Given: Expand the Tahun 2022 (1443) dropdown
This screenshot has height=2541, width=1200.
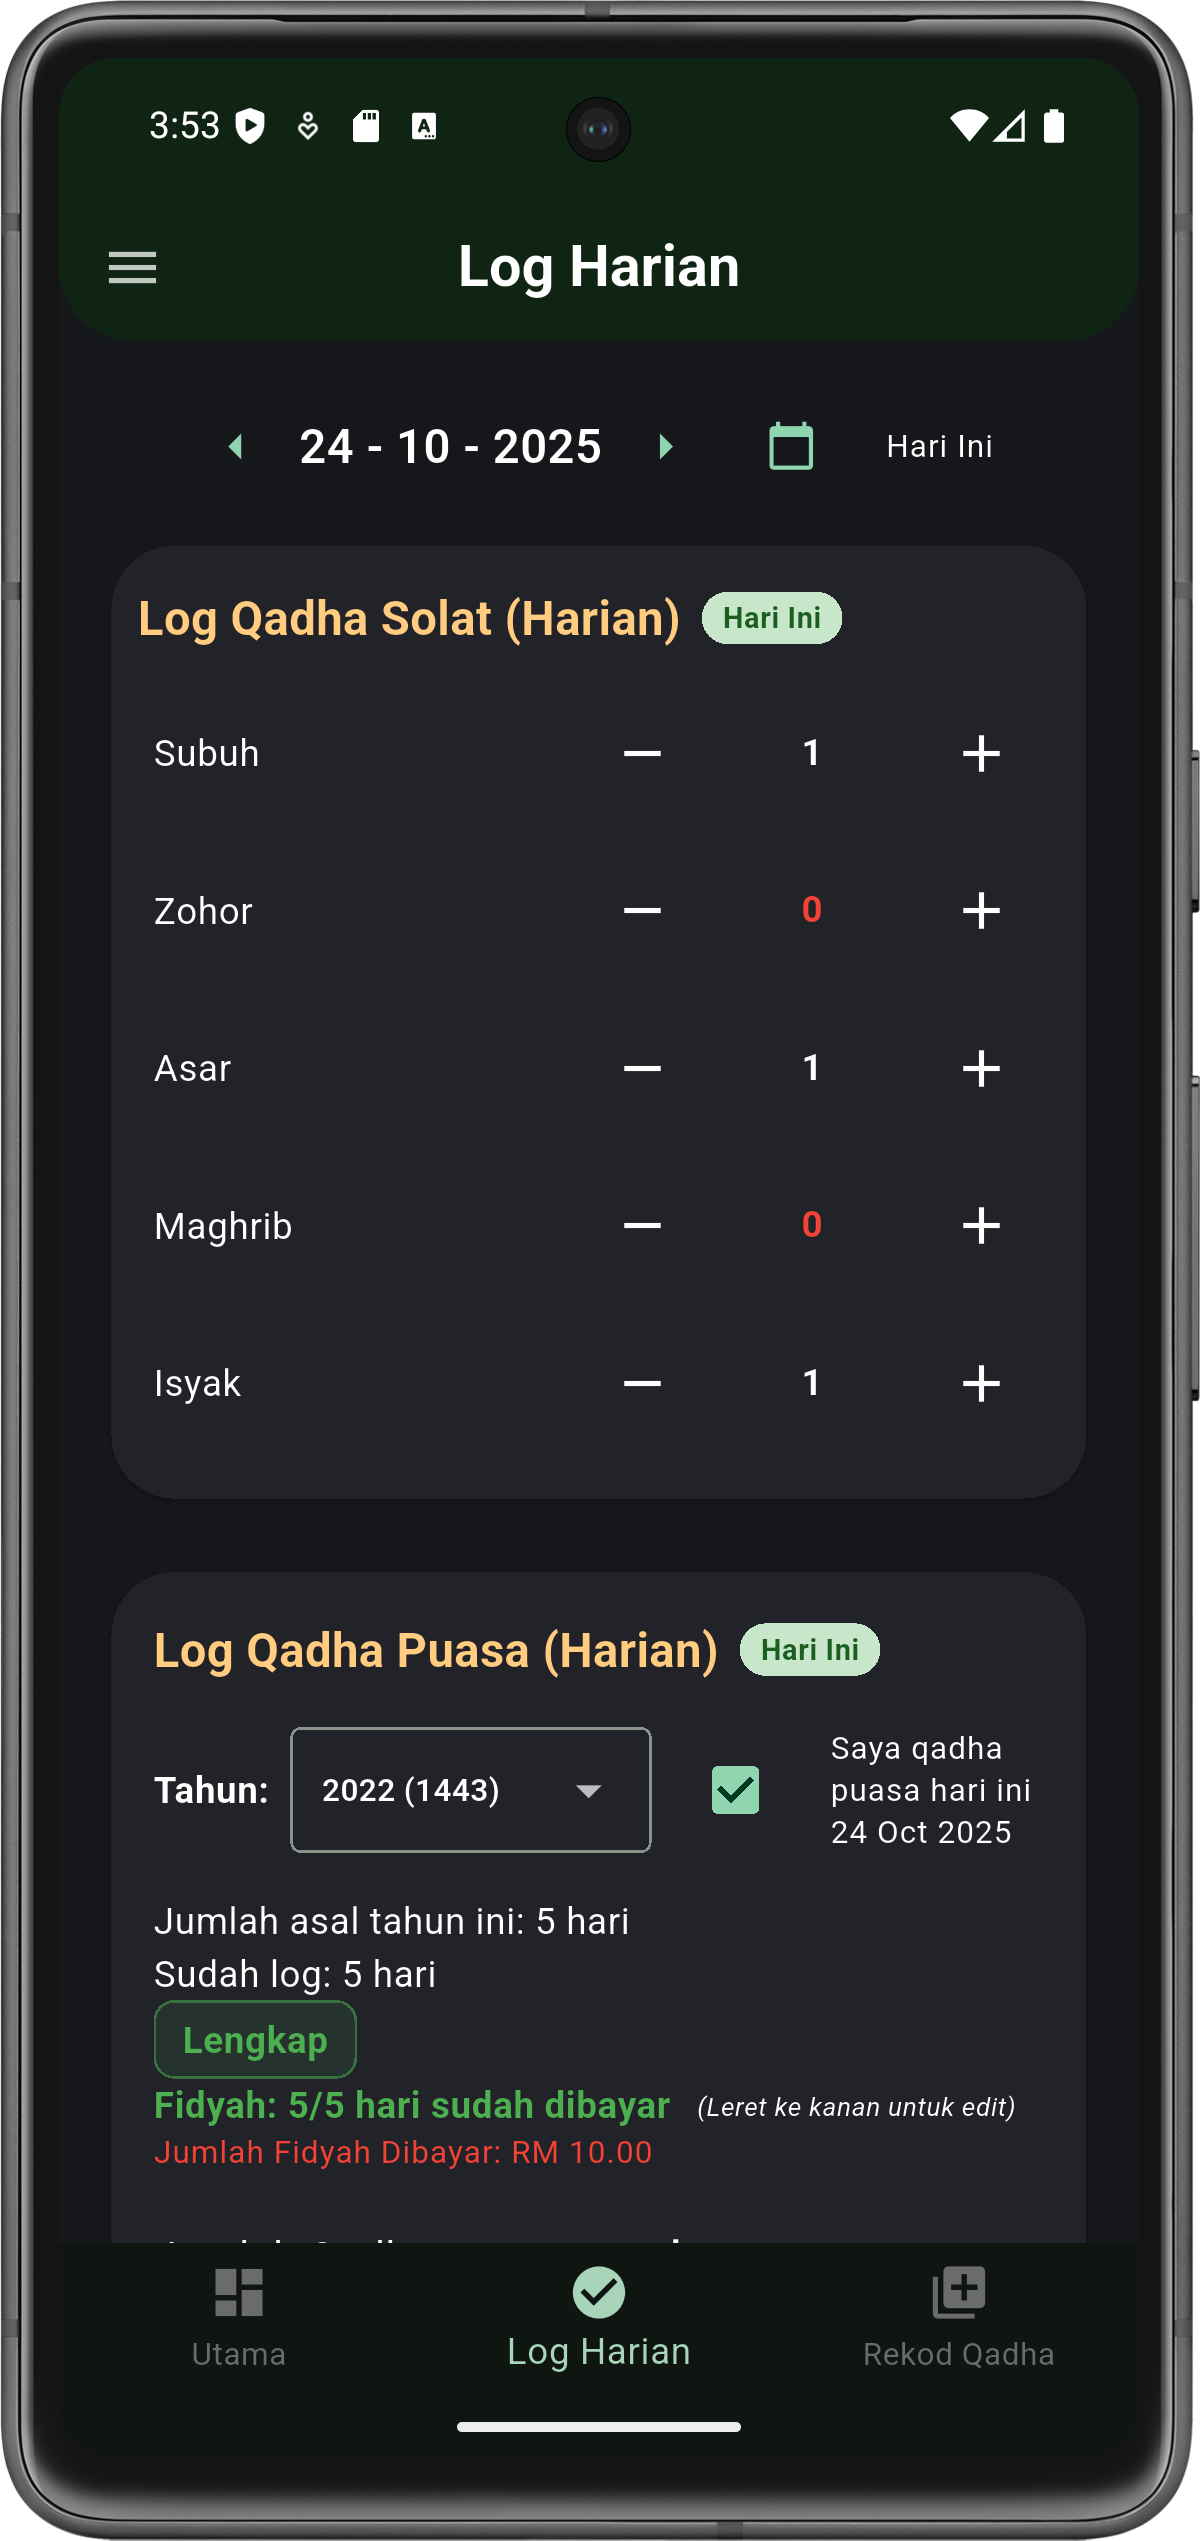Looking at the screenshot, I should tap(470, 1790).
